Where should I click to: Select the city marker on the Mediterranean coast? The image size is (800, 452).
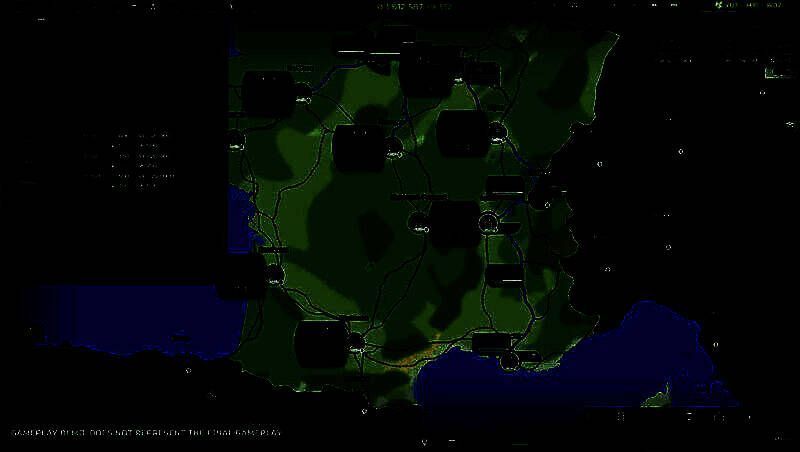510,359
